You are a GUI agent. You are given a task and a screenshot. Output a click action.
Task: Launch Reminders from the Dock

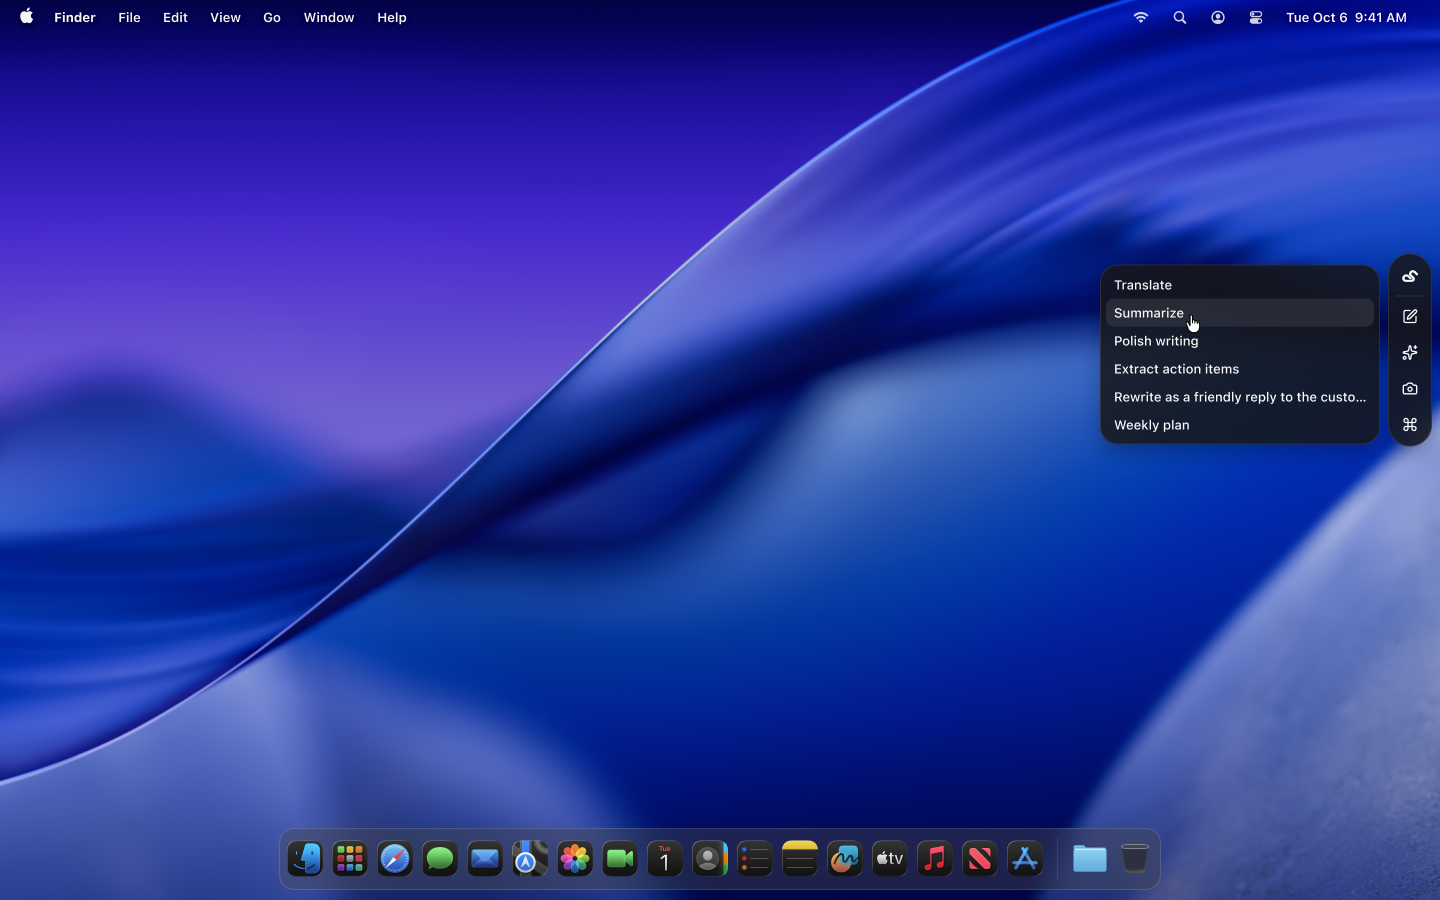pos(755,859)
